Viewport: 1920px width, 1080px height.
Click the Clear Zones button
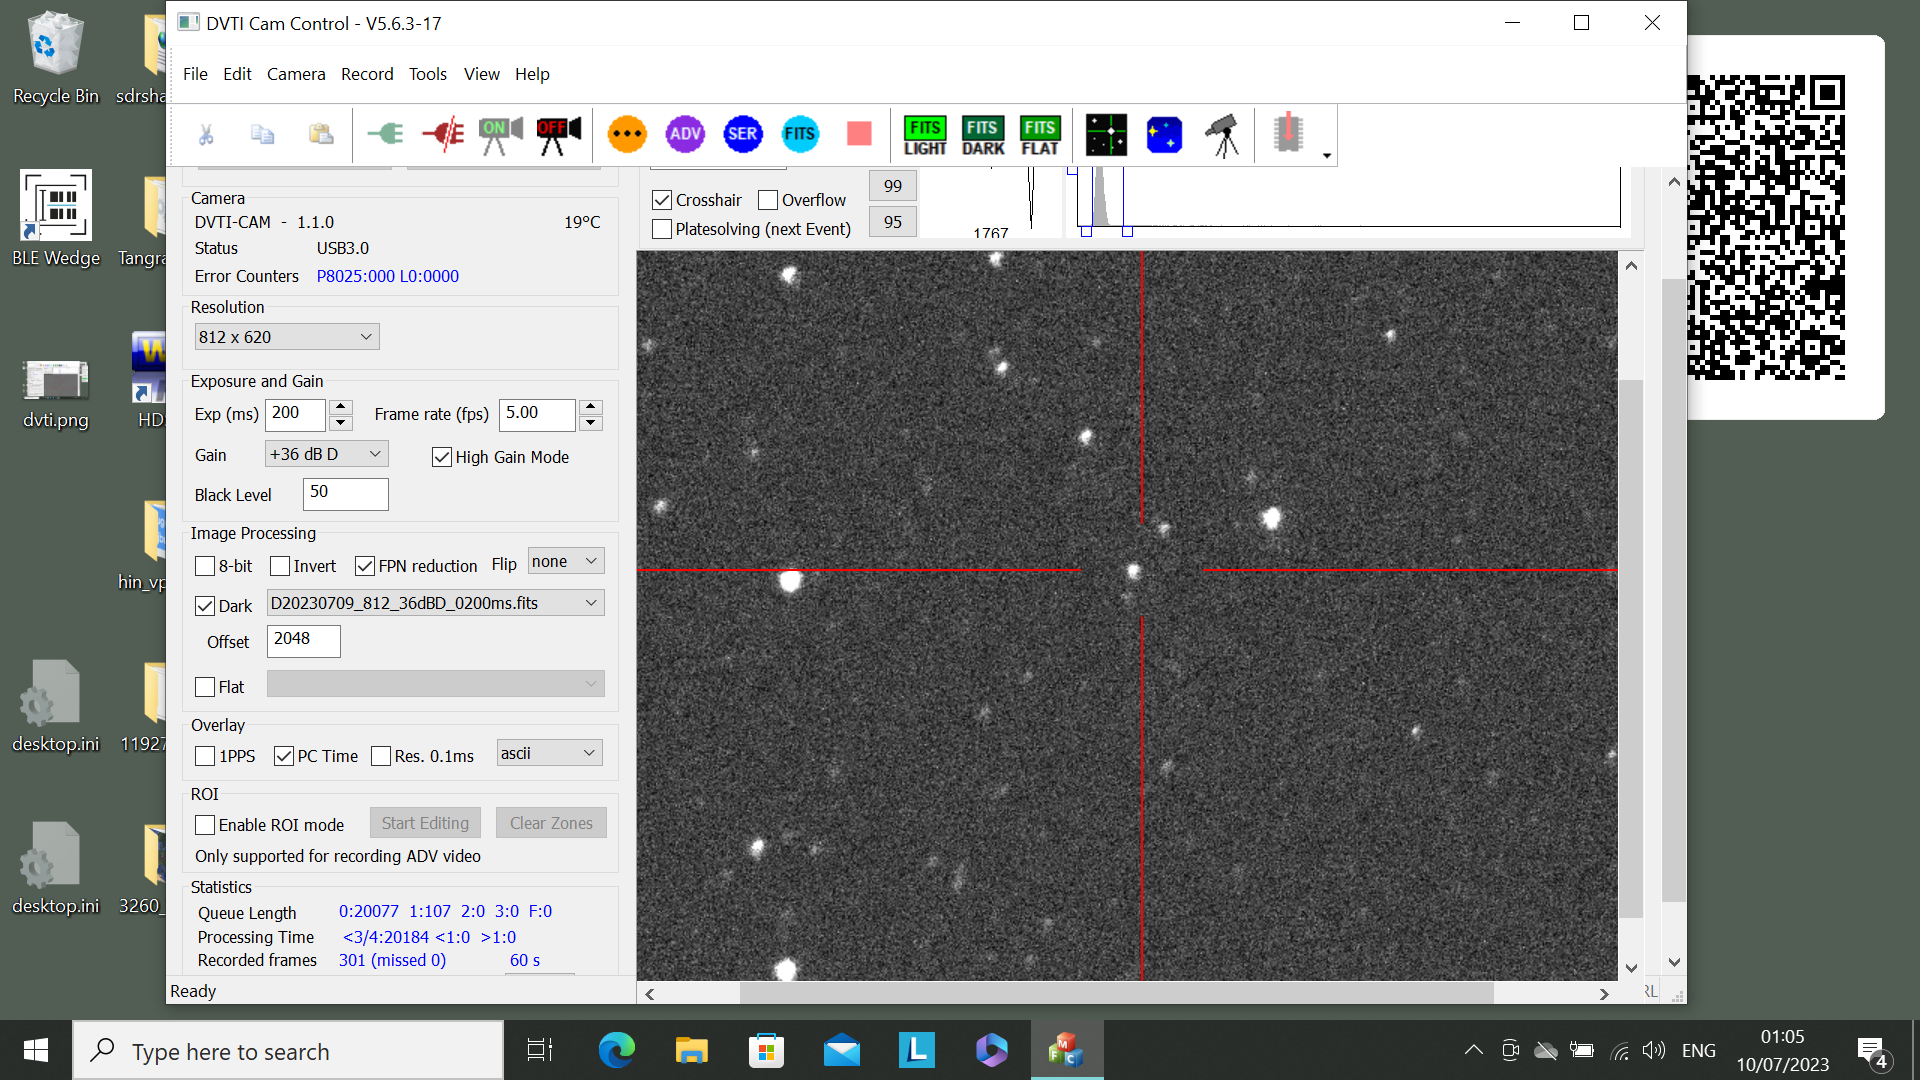click(x=551, y=823)
